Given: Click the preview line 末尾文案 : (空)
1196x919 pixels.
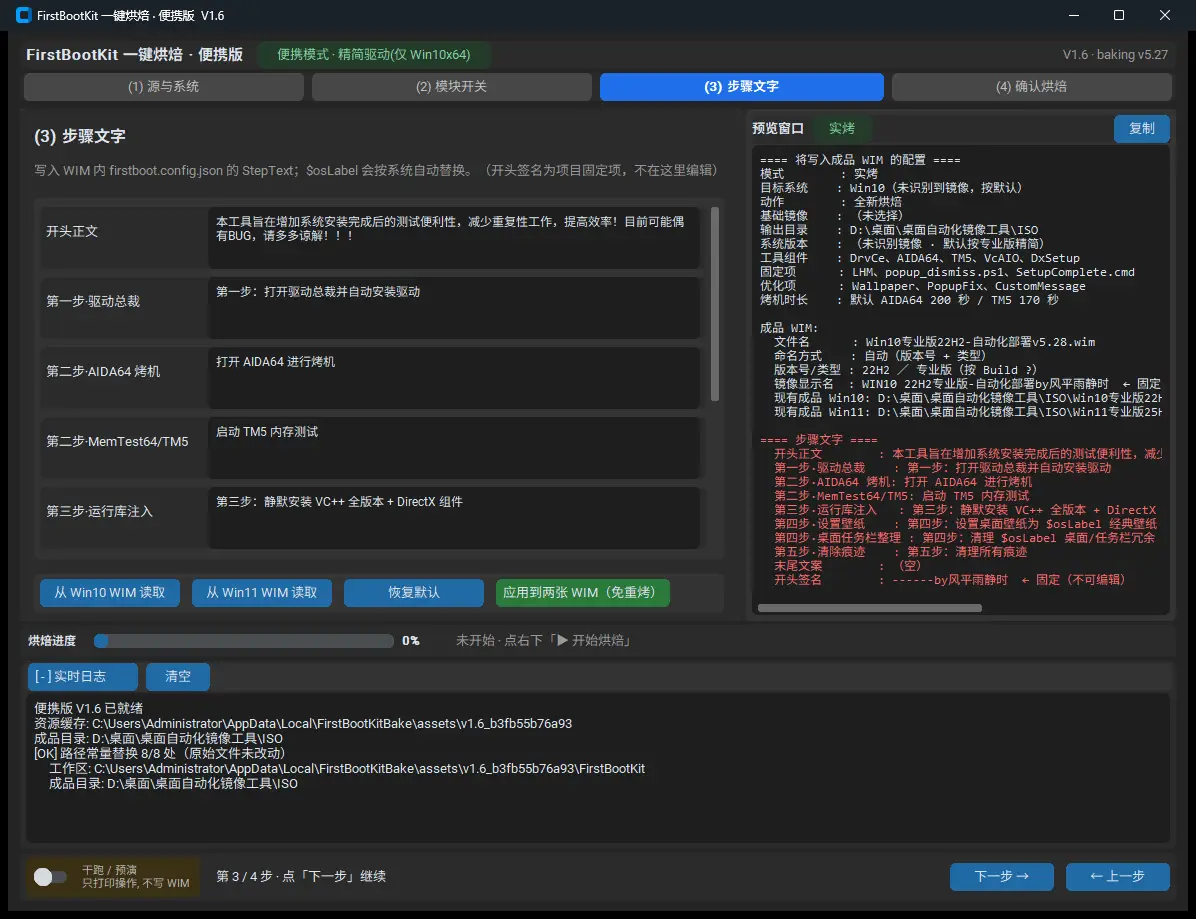Looking at the screenshot, I should [847, 566].
